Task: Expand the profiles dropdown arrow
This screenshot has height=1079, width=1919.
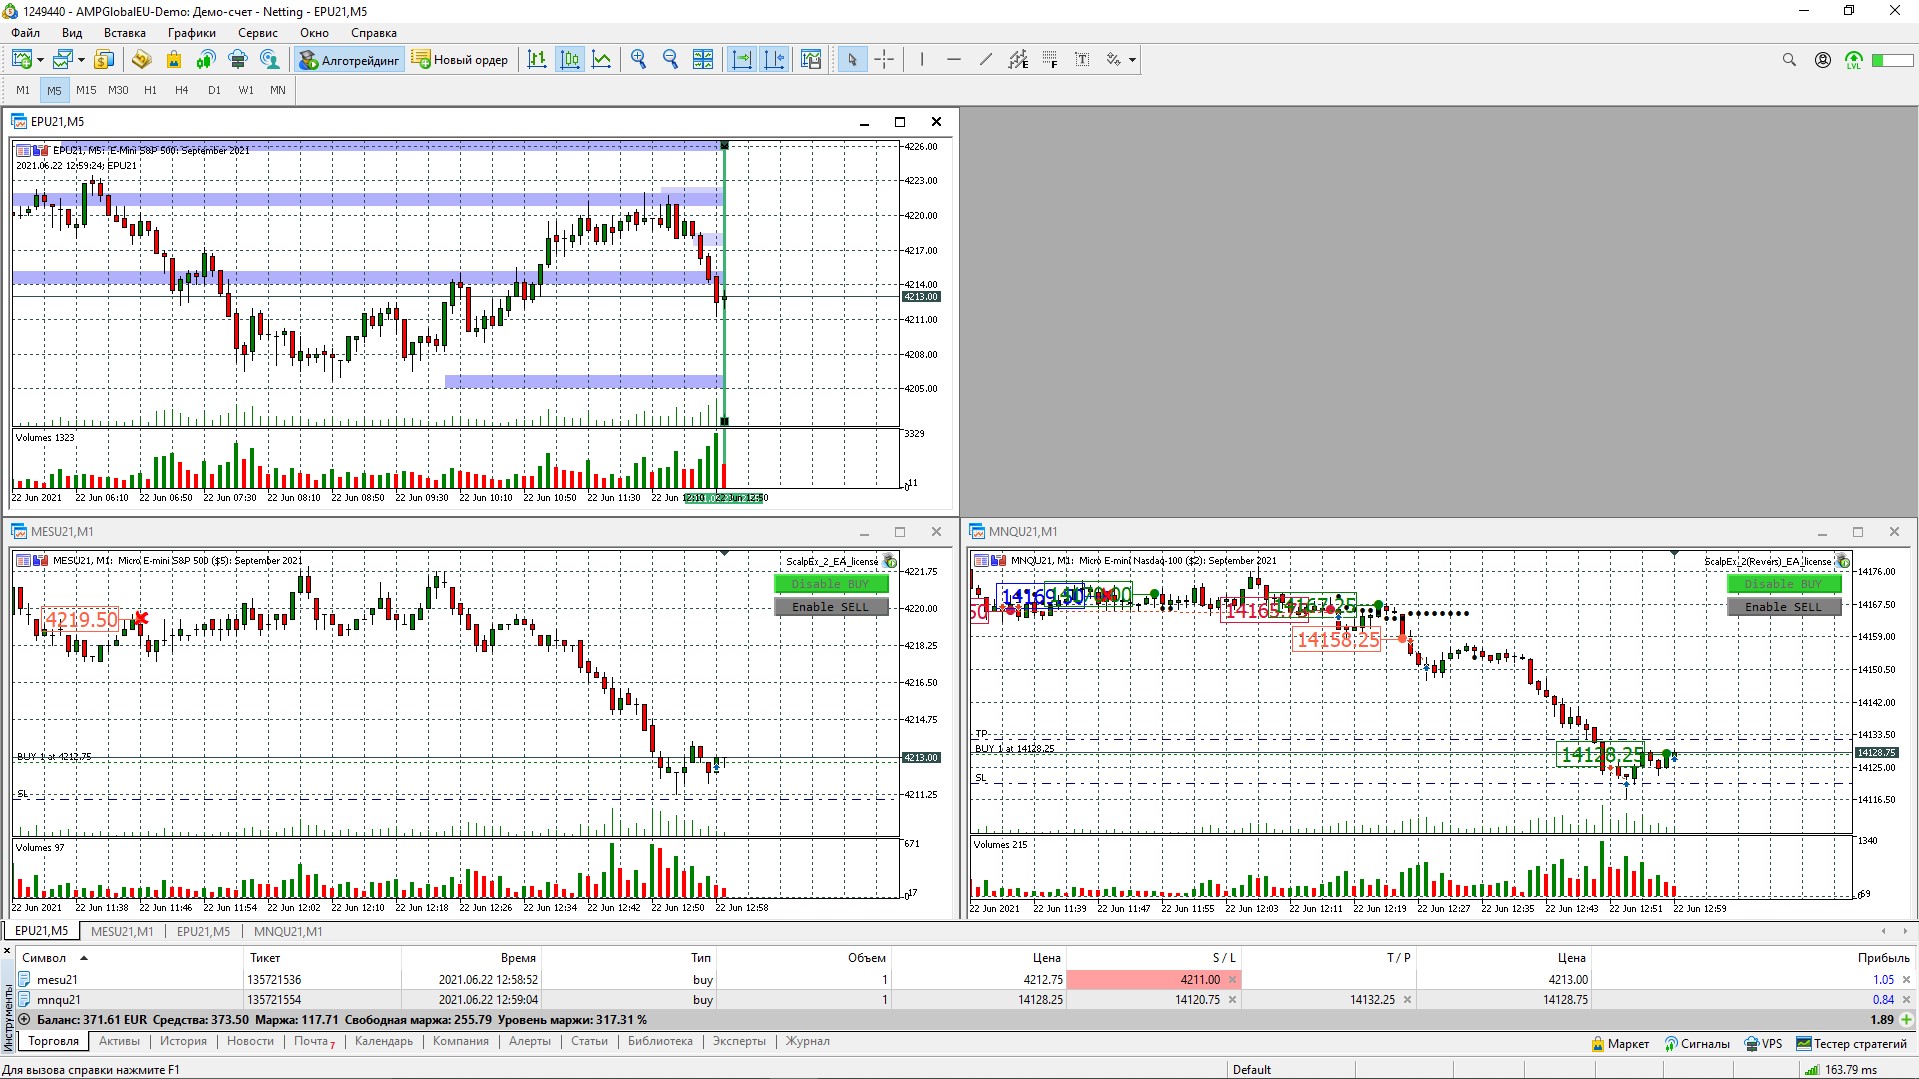Action: coord(81,60)
